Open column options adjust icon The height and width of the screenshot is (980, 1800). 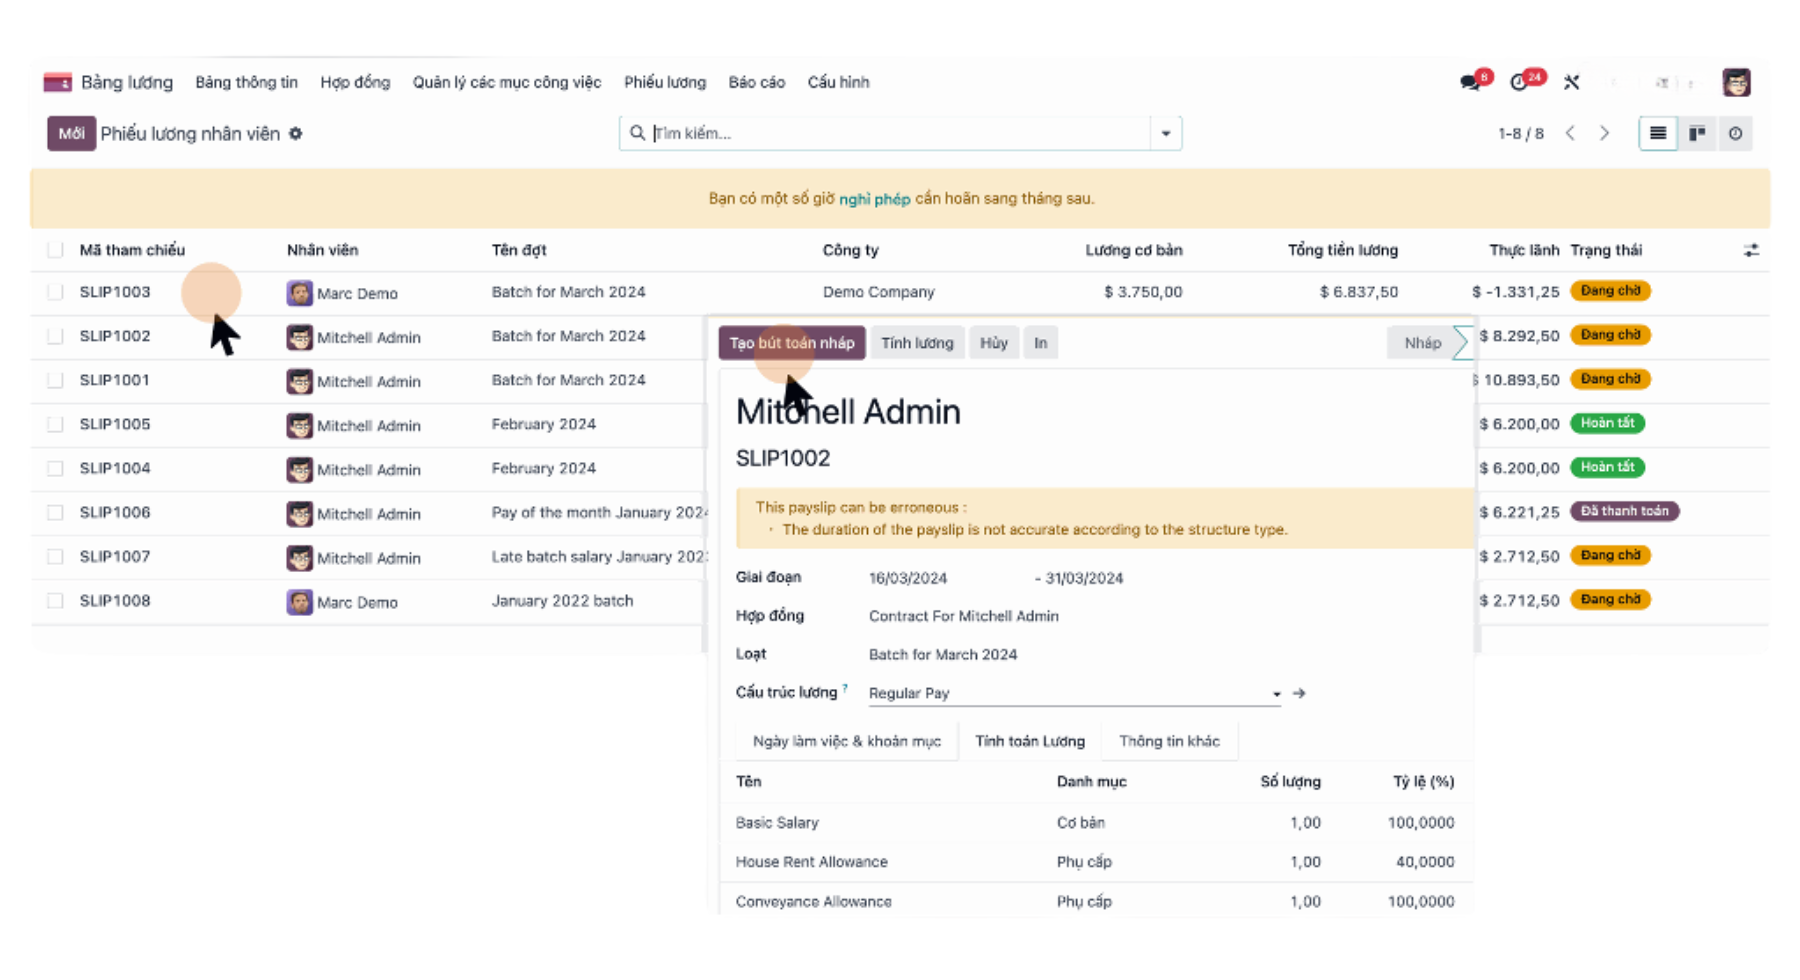(x=1751, y=250)
